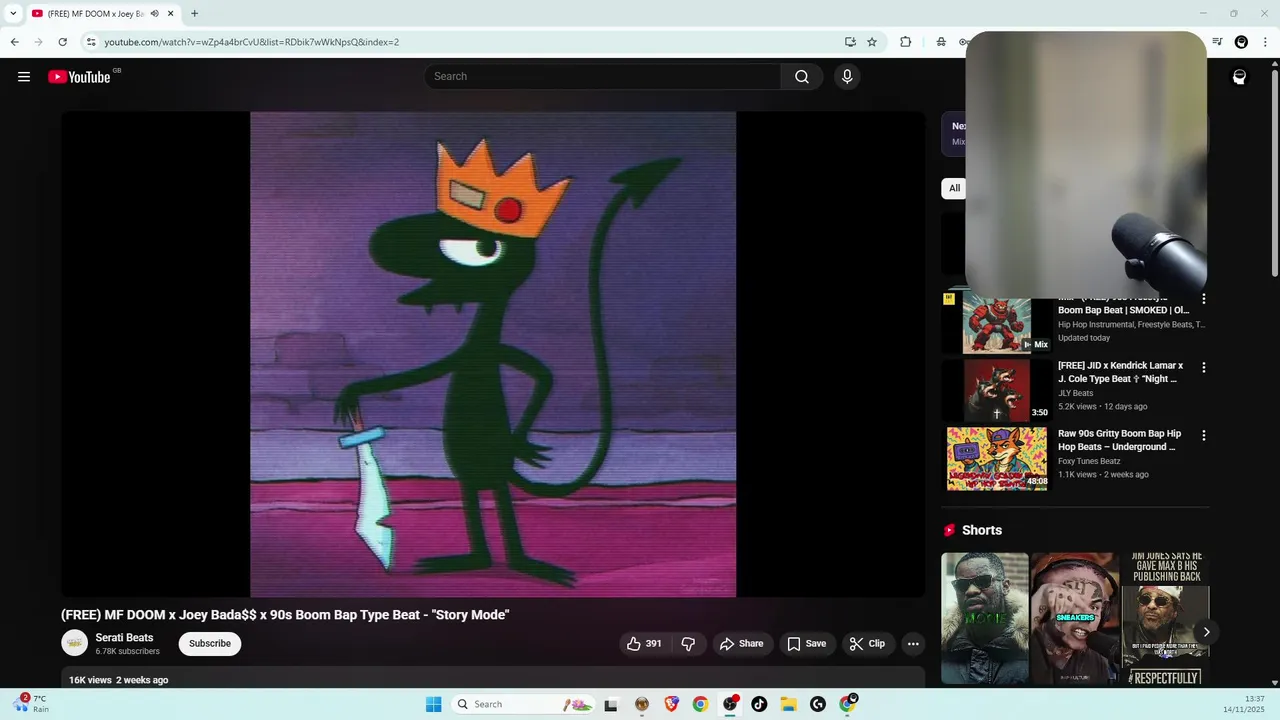Image resolution: width=1280 pixels, height=720 pixels.
Task: Bookmark this page with the star
Action: 872,42
